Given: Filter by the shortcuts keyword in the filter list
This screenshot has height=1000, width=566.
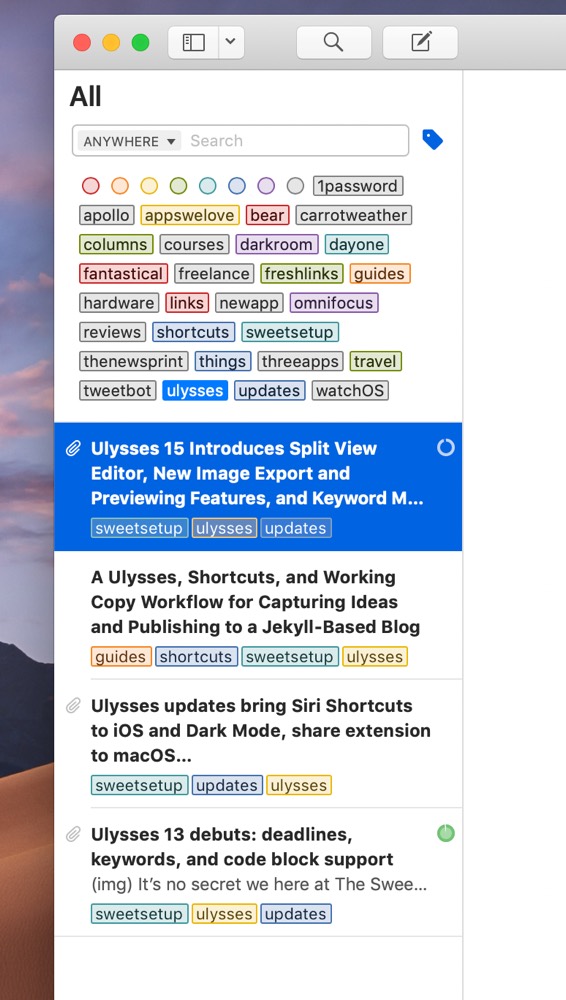Looking at the screenshot, I should coord(193,332).
